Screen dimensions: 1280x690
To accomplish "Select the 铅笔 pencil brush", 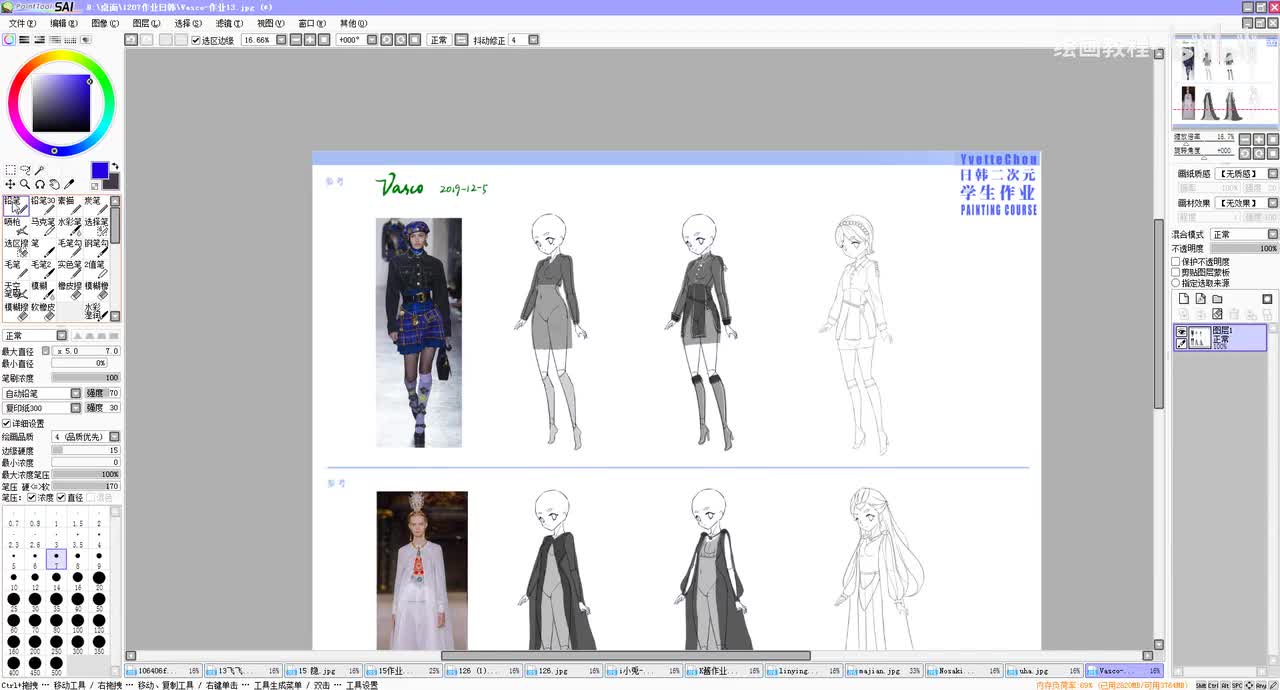I will point(15,206).
